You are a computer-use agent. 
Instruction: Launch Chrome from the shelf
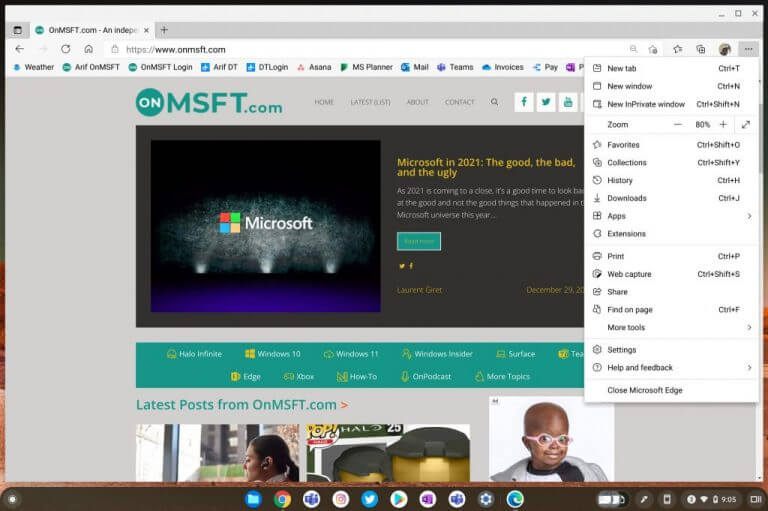pyautogui.click(x=282, y=499)
